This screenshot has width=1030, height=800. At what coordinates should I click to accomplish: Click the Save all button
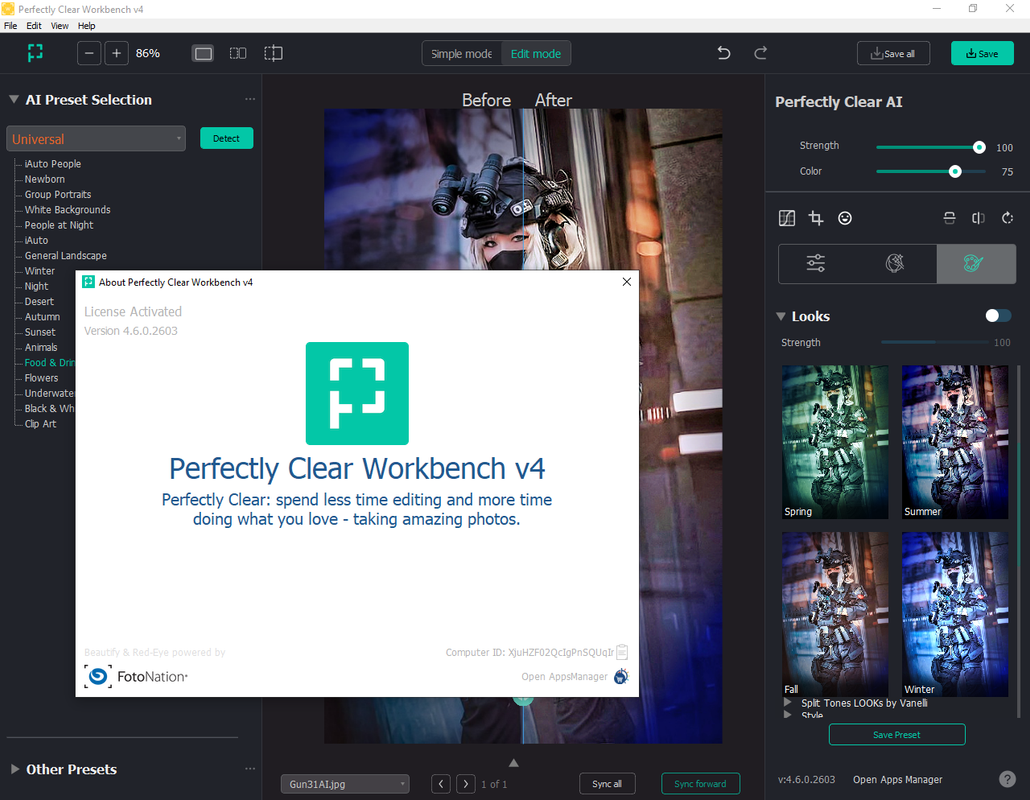pyautogui.click(x=893, y=53)
